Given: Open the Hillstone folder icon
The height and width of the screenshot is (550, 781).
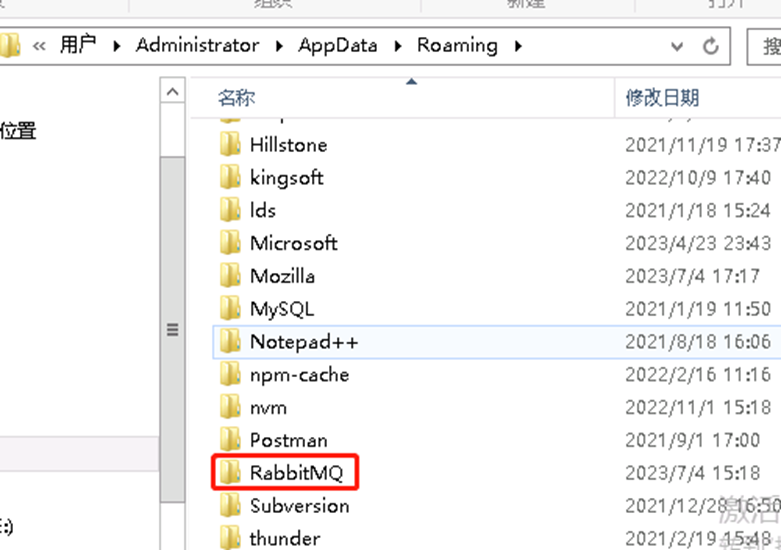Looking at the screenshot, I should click(231, 144).
